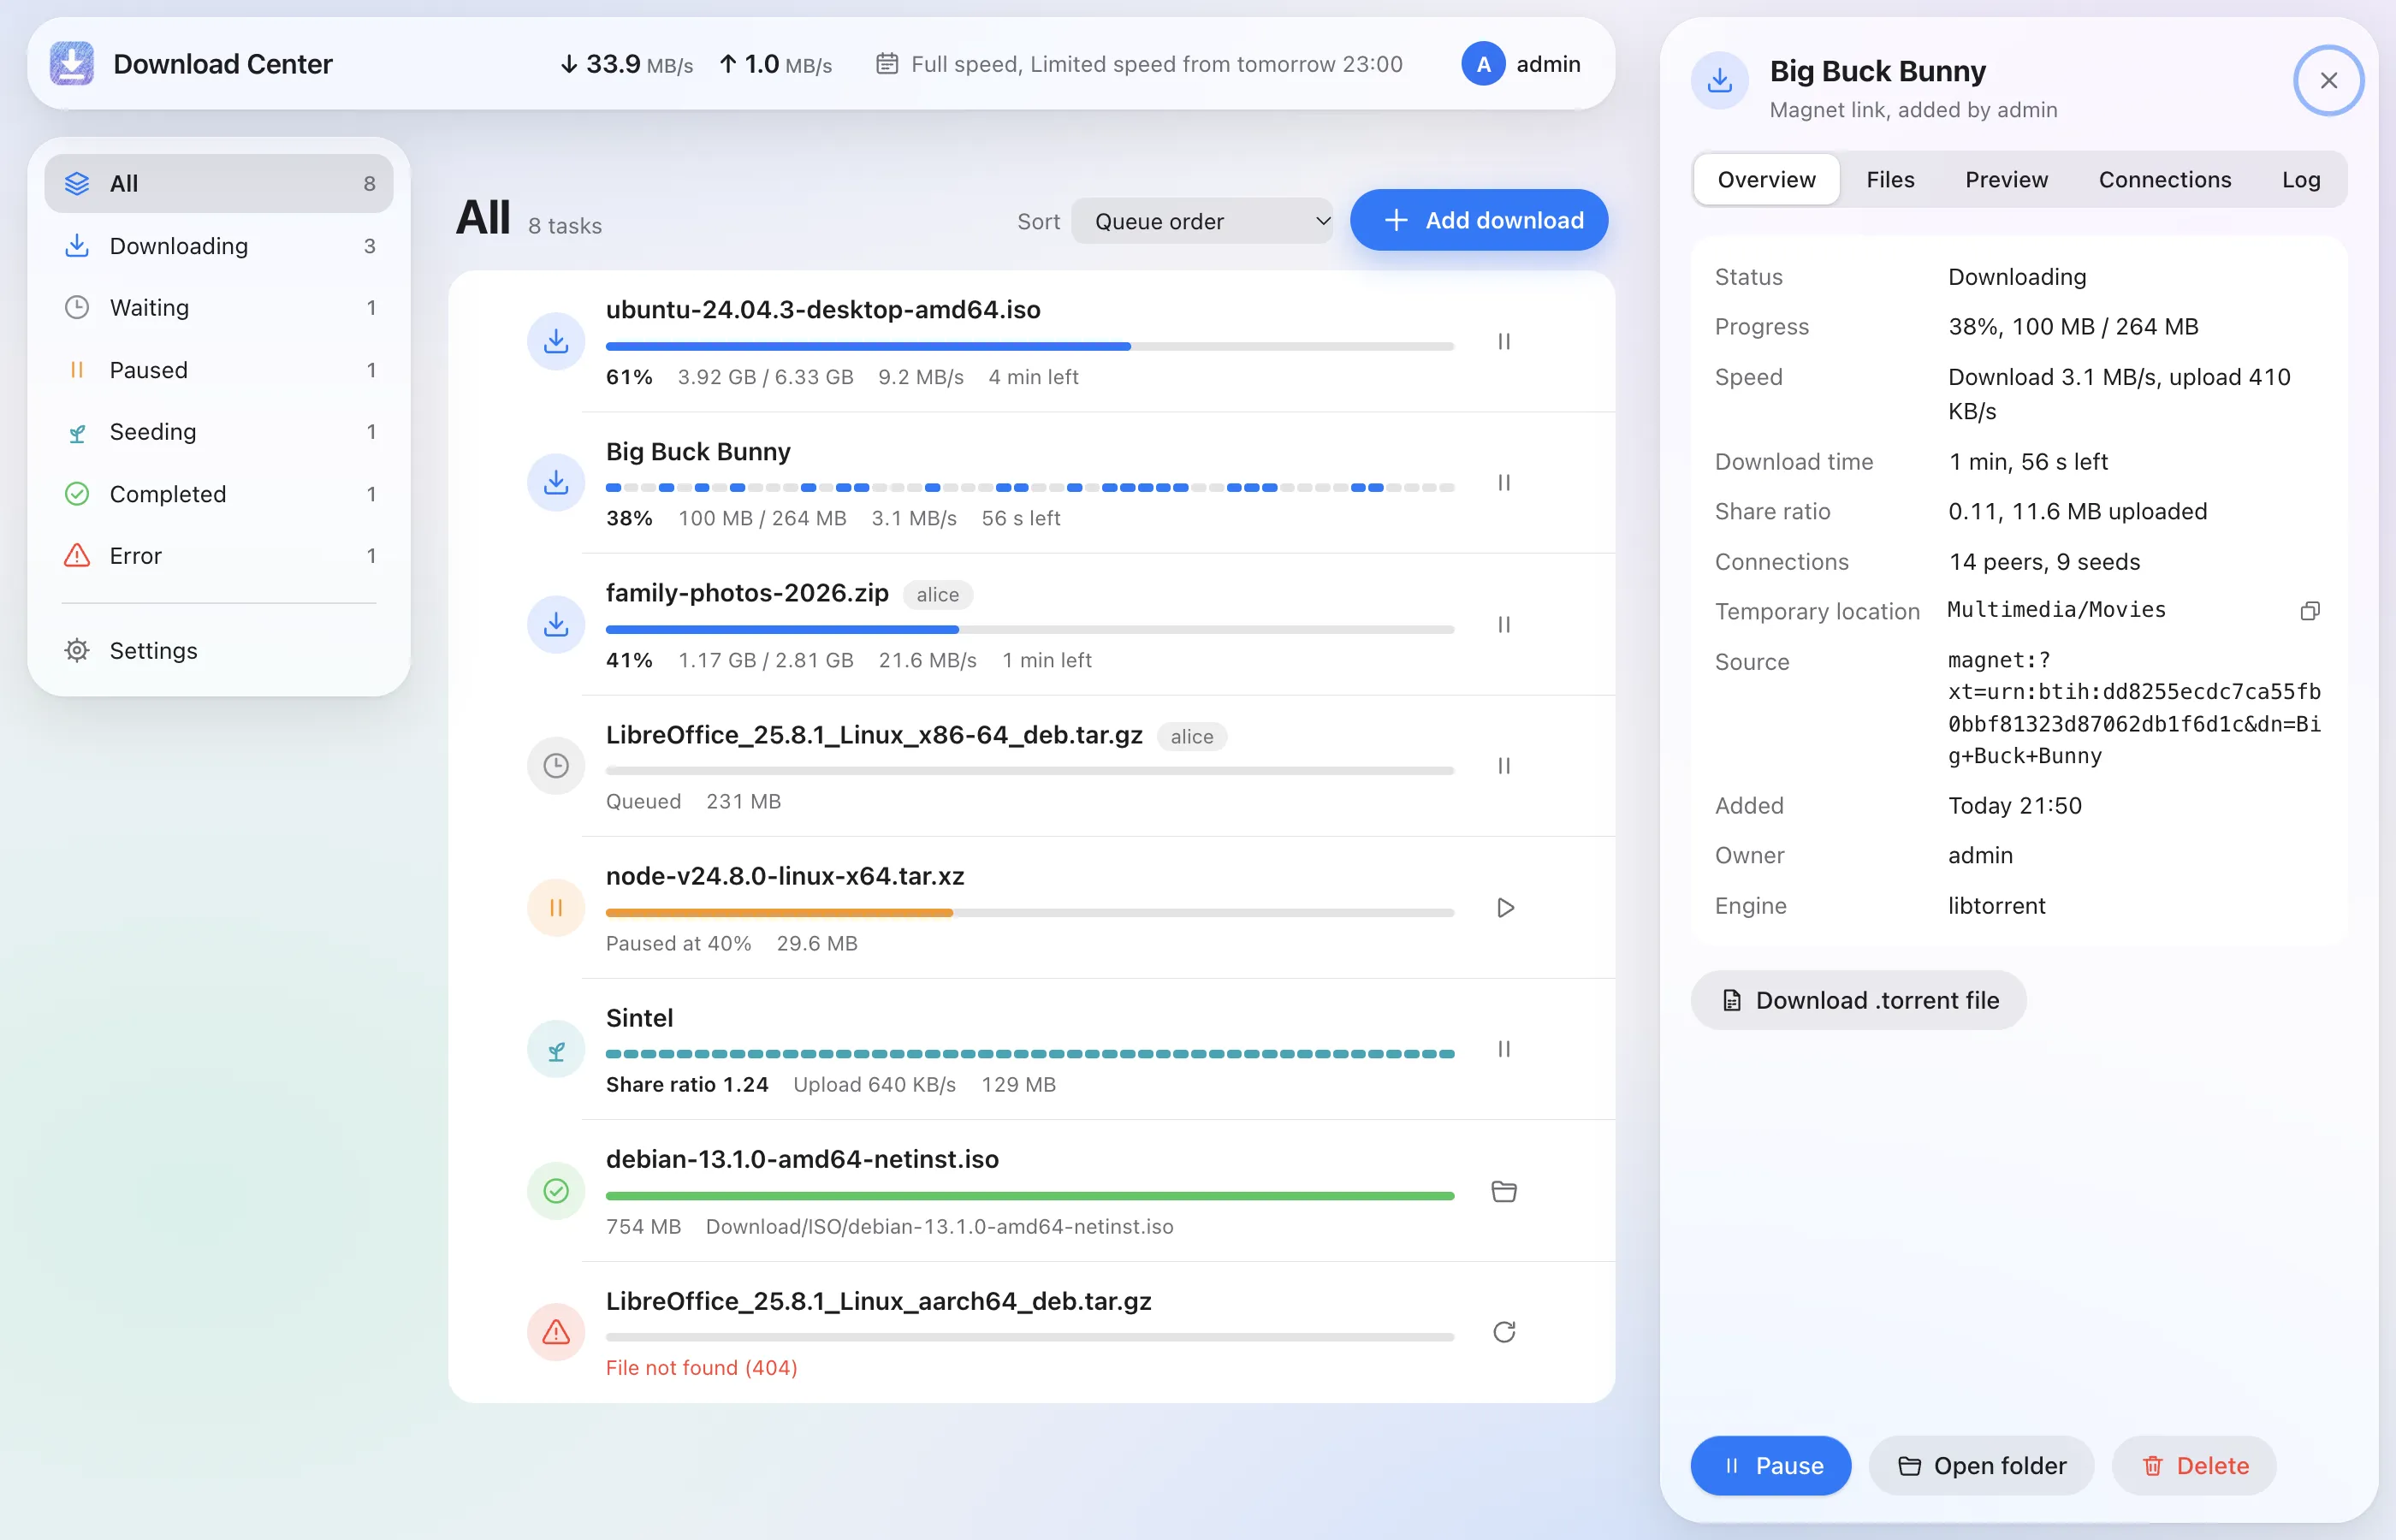This screenshot has width=2396, height=1540.
Task: Switch to the Files tab
Action: point(1889,179)
